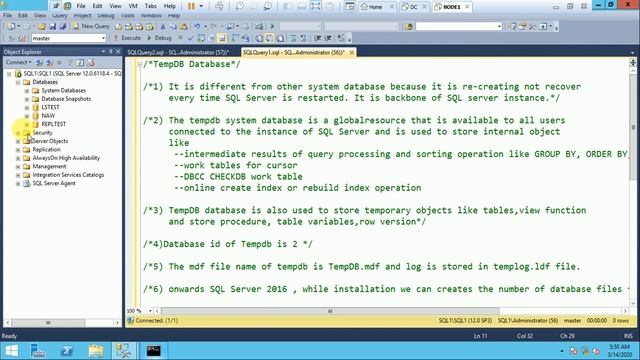Expand the Replication folder
Viewport: 640px width, 360px height.
[18, 150]
